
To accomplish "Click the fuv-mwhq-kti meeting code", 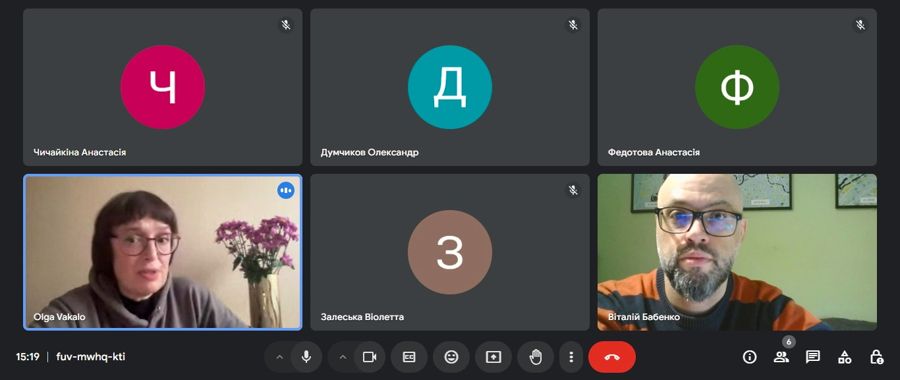I will pos(91,357).
